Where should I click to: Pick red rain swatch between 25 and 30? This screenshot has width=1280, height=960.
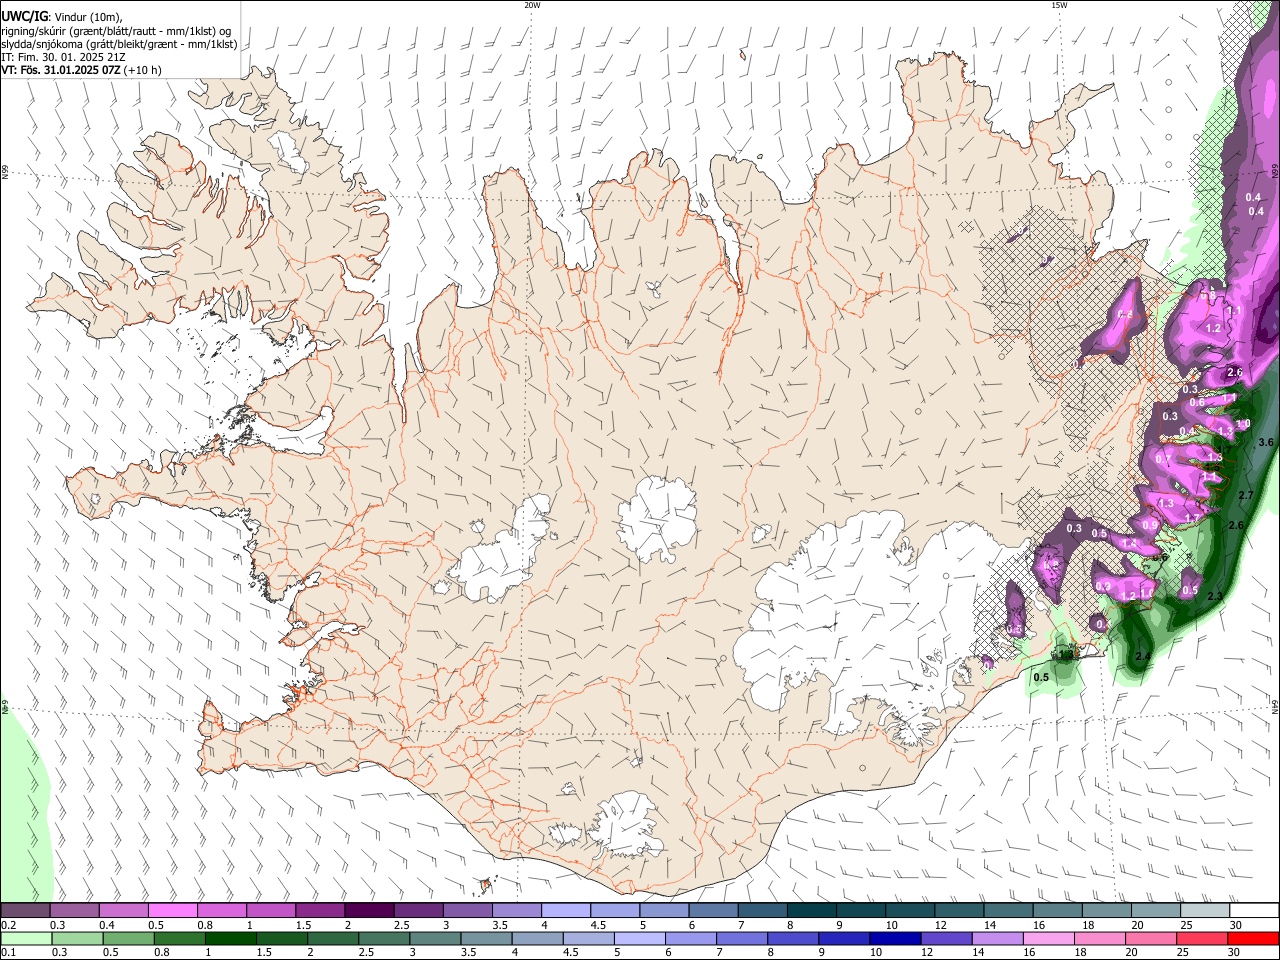point(1205,938)
